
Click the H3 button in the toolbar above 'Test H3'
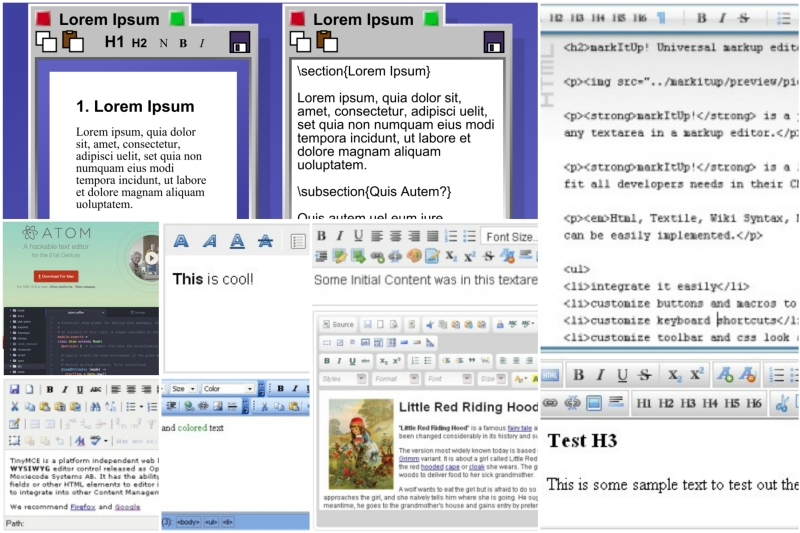pos(688,403)
